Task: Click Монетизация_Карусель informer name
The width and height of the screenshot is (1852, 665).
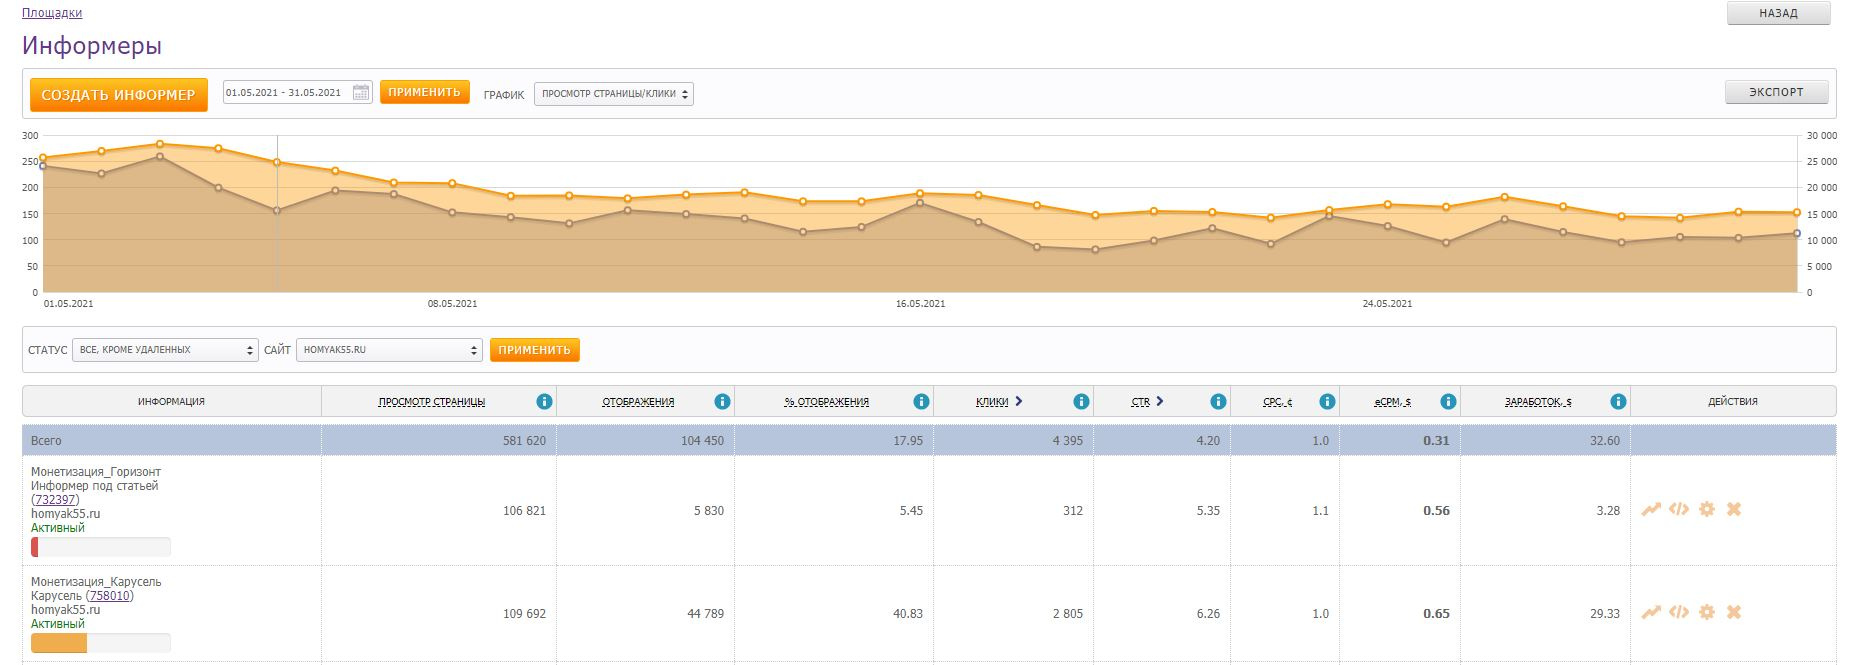Action: (x=96, y=582)
